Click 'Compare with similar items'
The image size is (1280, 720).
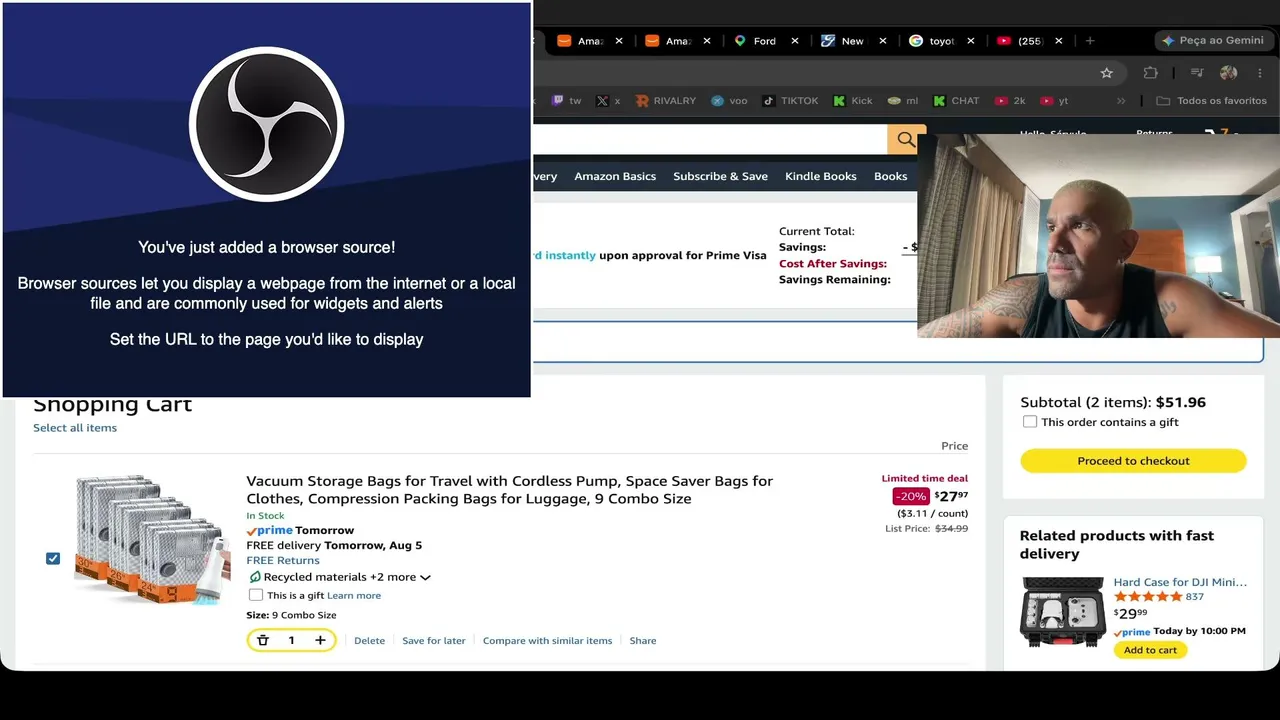[547, 641]
